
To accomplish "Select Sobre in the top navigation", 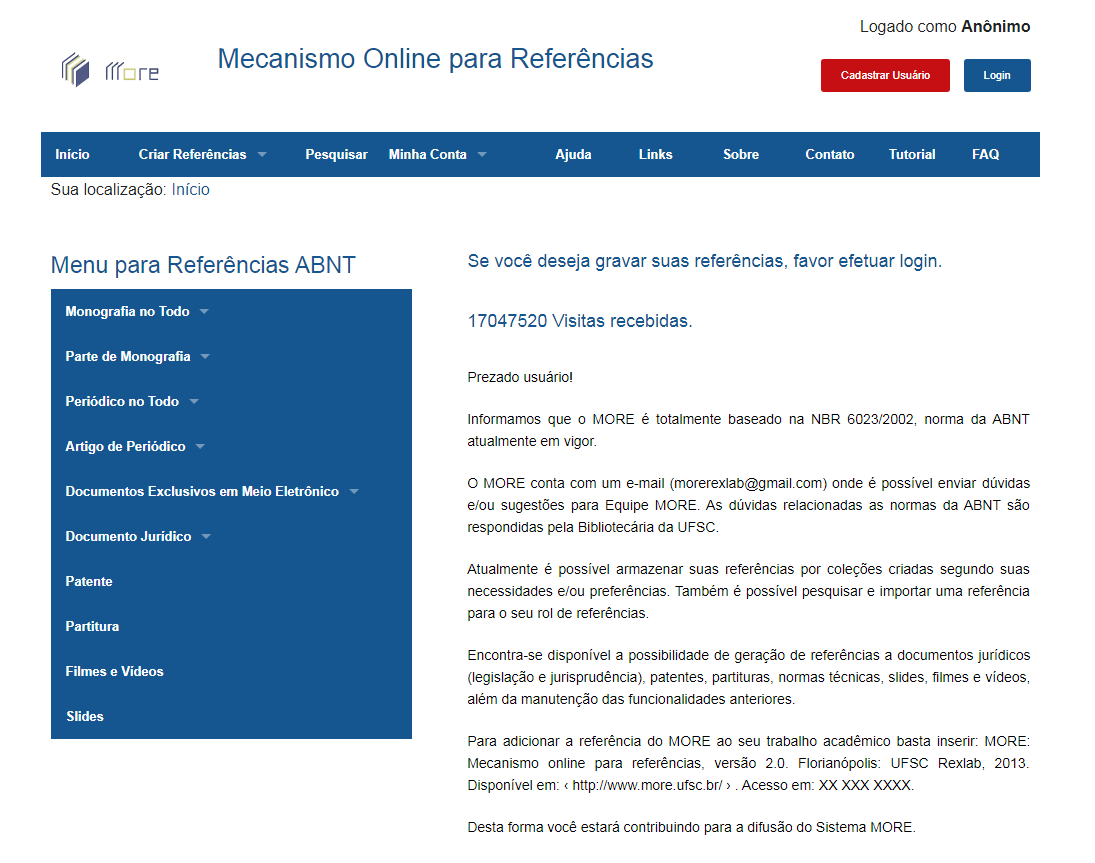I will coord(740,155).
